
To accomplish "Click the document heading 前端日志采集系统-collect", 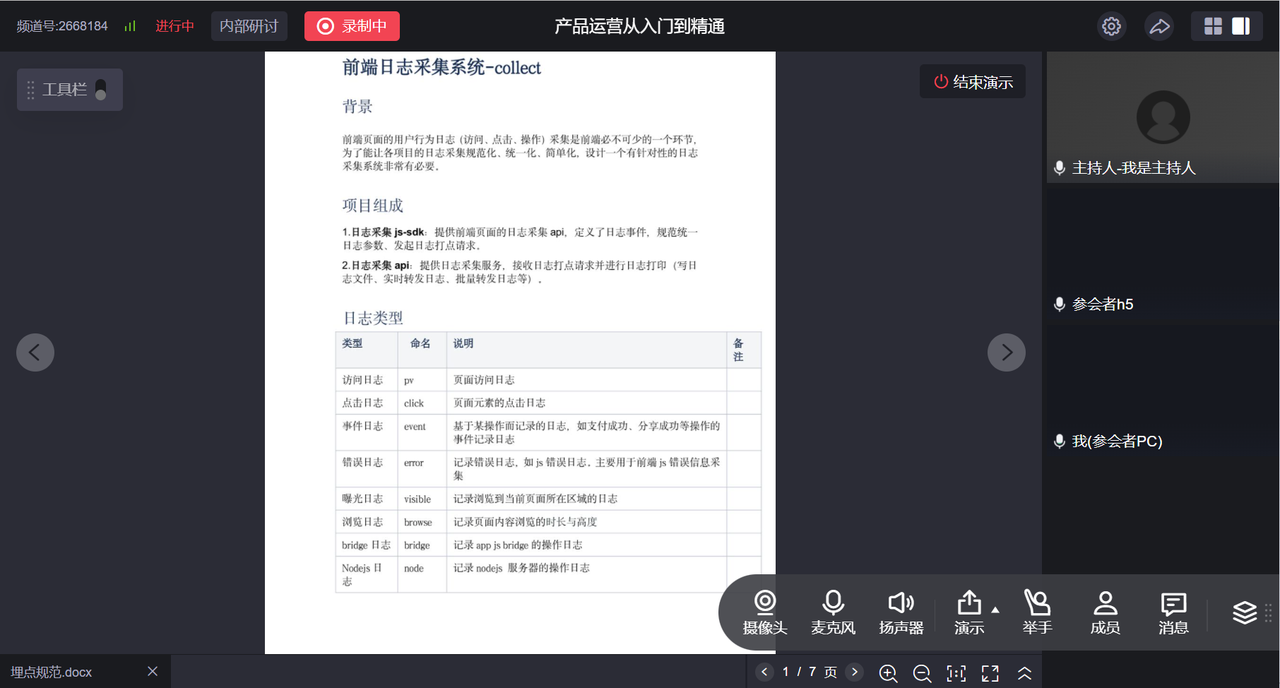I will [441, 68].
